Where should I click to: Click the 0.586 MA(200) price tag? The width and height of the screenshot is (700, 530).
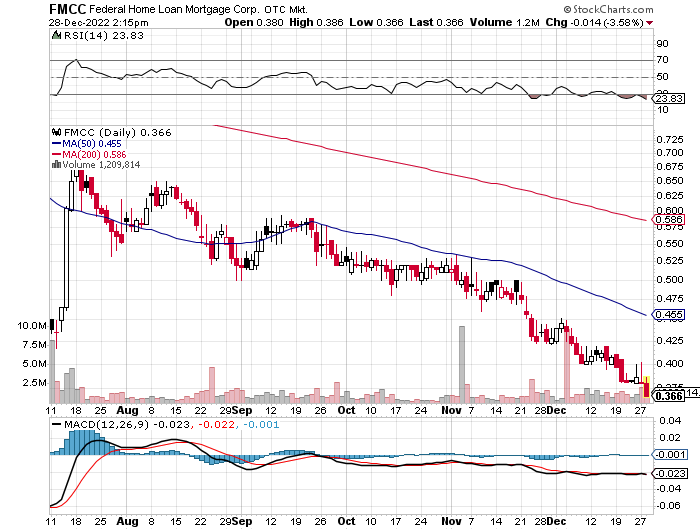click(x=668, y=219)
